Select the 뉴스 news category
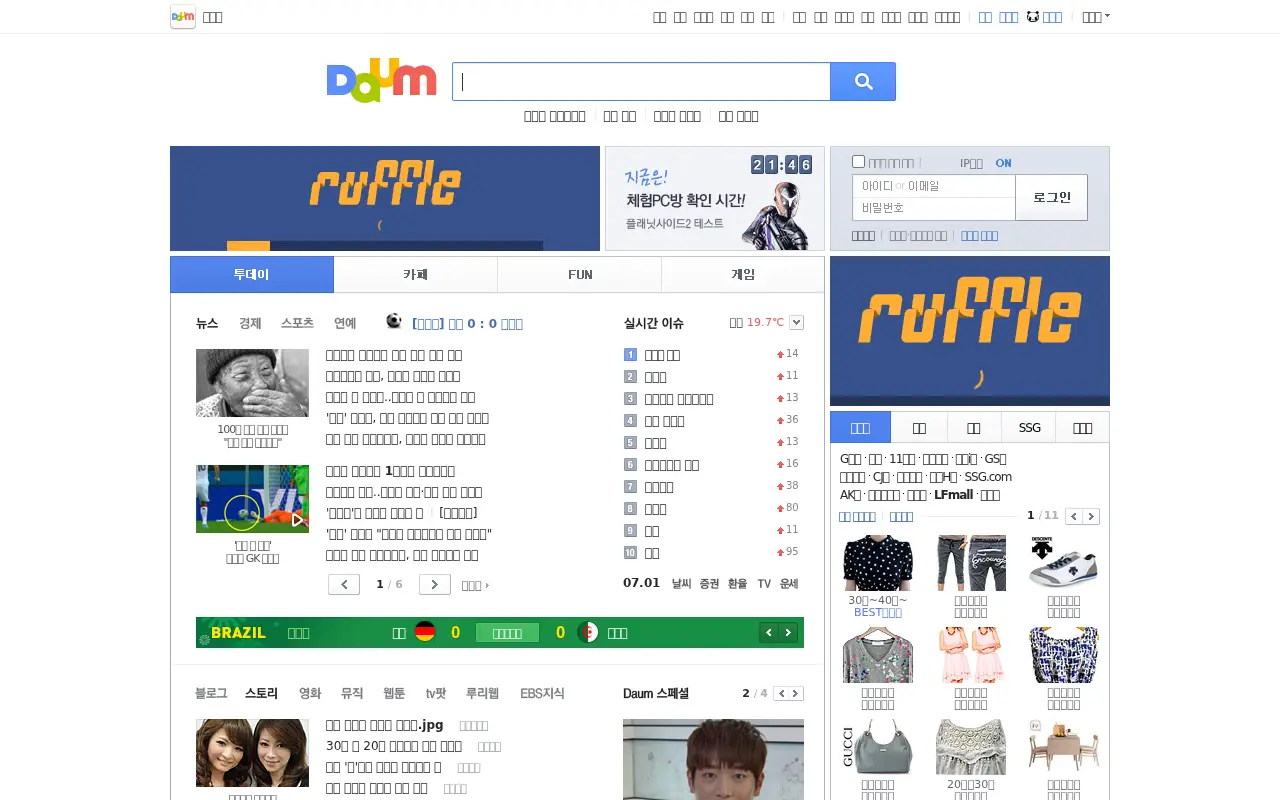 (207, 323)
